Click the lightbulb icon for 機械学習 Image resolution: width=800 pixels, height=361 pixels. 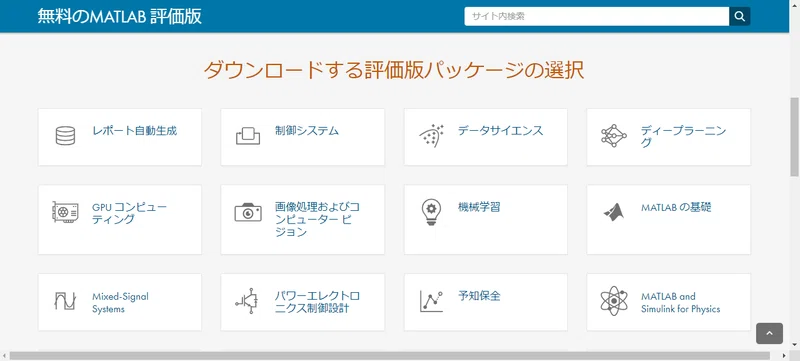click(x=432, y=213)
